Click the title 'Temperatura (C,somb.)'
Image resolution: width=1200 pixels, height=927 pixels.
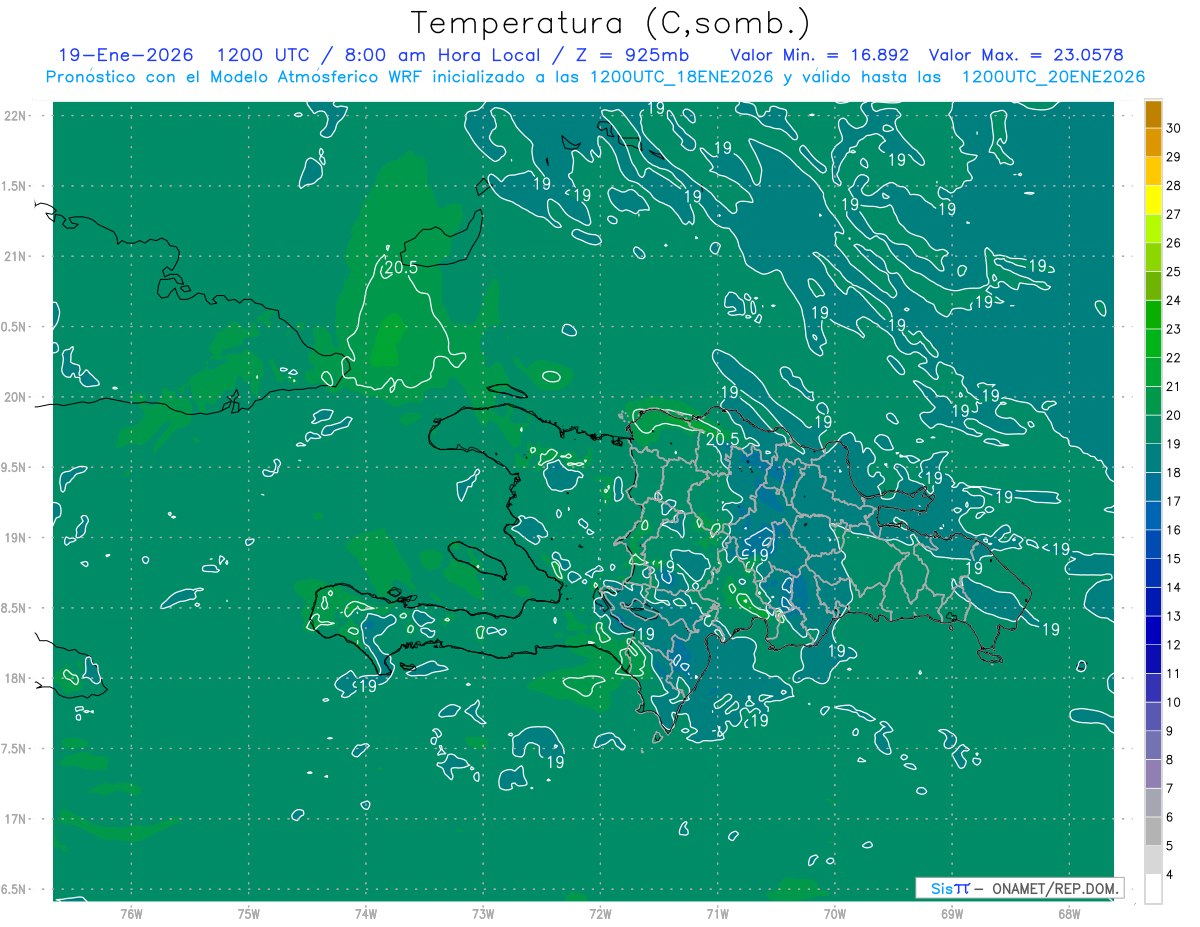(610, 22)
